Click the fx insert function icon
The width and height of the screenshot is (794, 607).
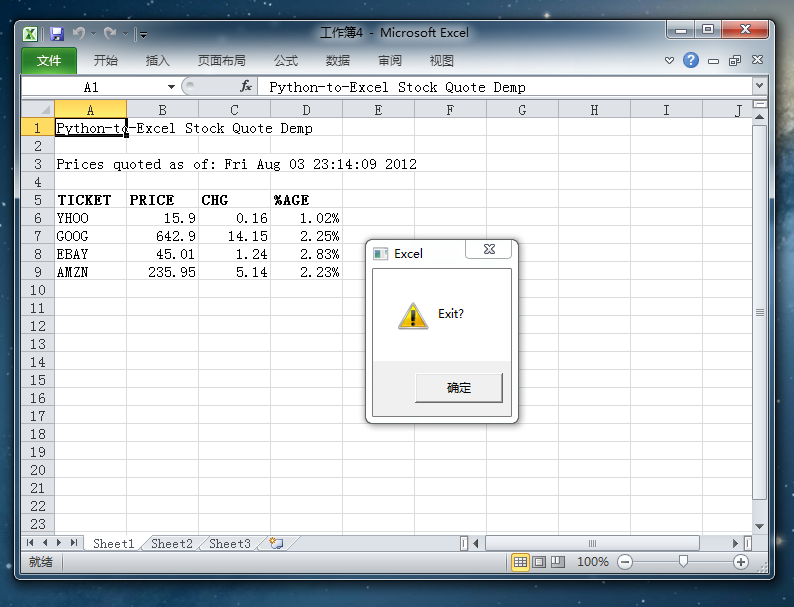246,87
